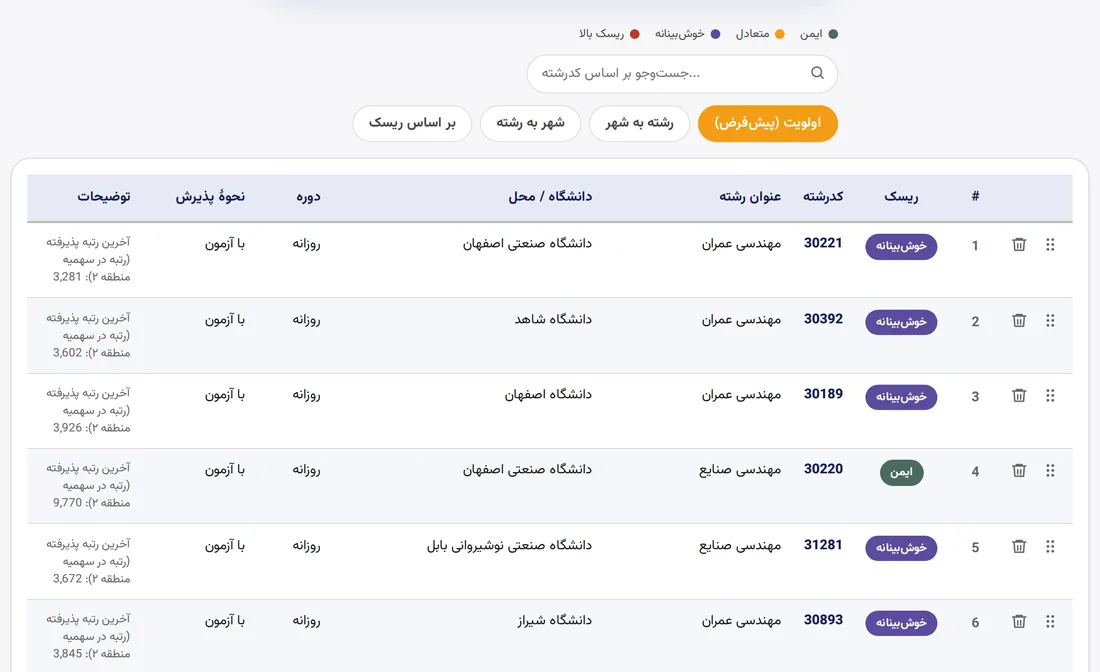Grab drag handle of row 3
This screenshot has width=1100, height=672.
pos(1050,396)
